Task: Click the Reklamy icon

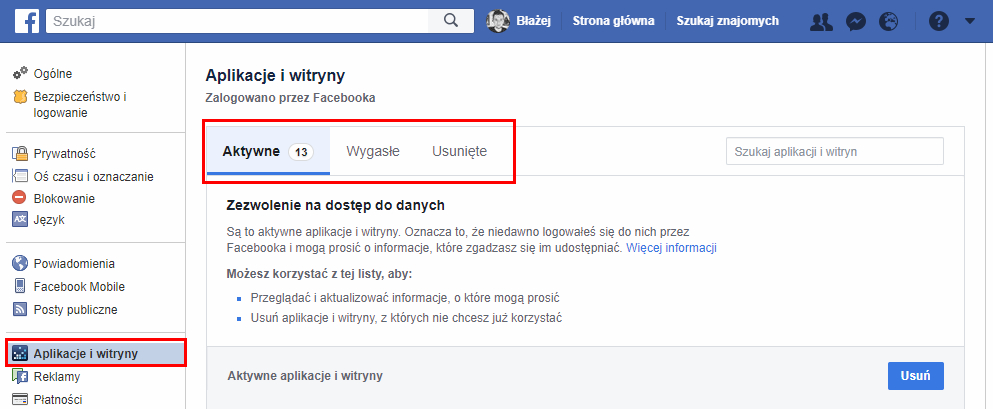Action: [20, 377]
